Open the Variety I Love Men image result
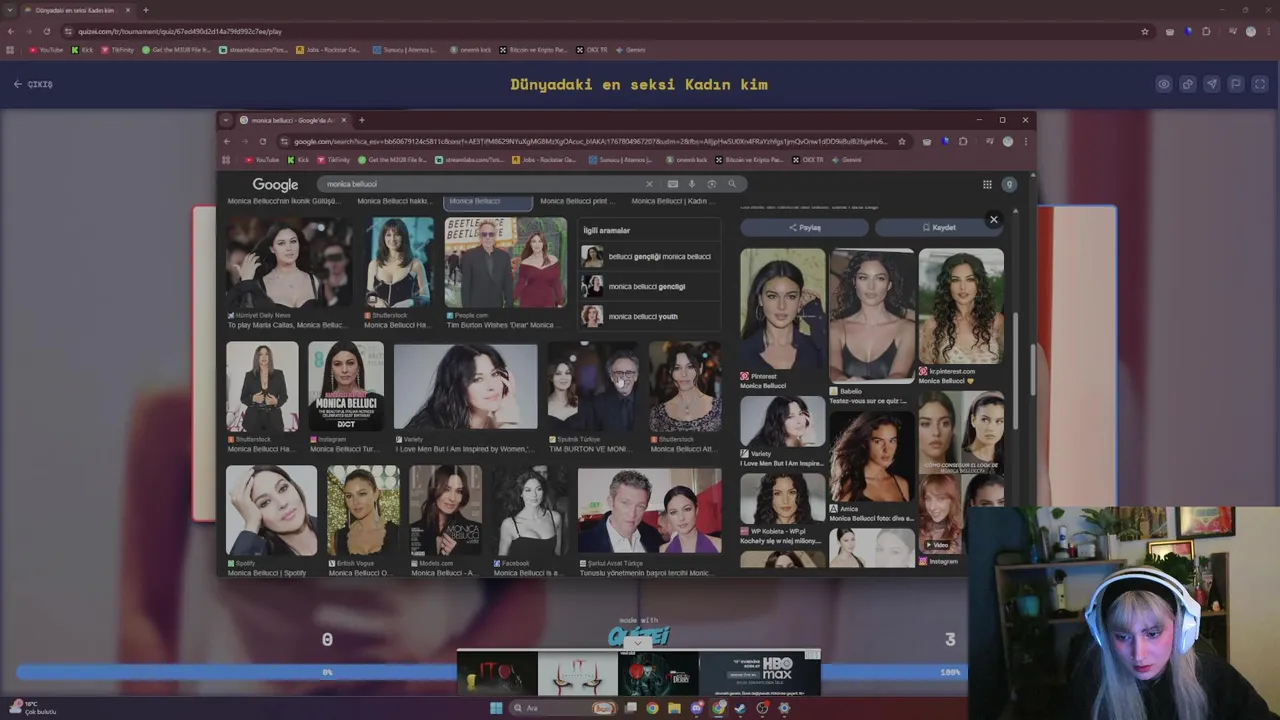Viewport: 1280px width, 720px height. click(465, 388)
